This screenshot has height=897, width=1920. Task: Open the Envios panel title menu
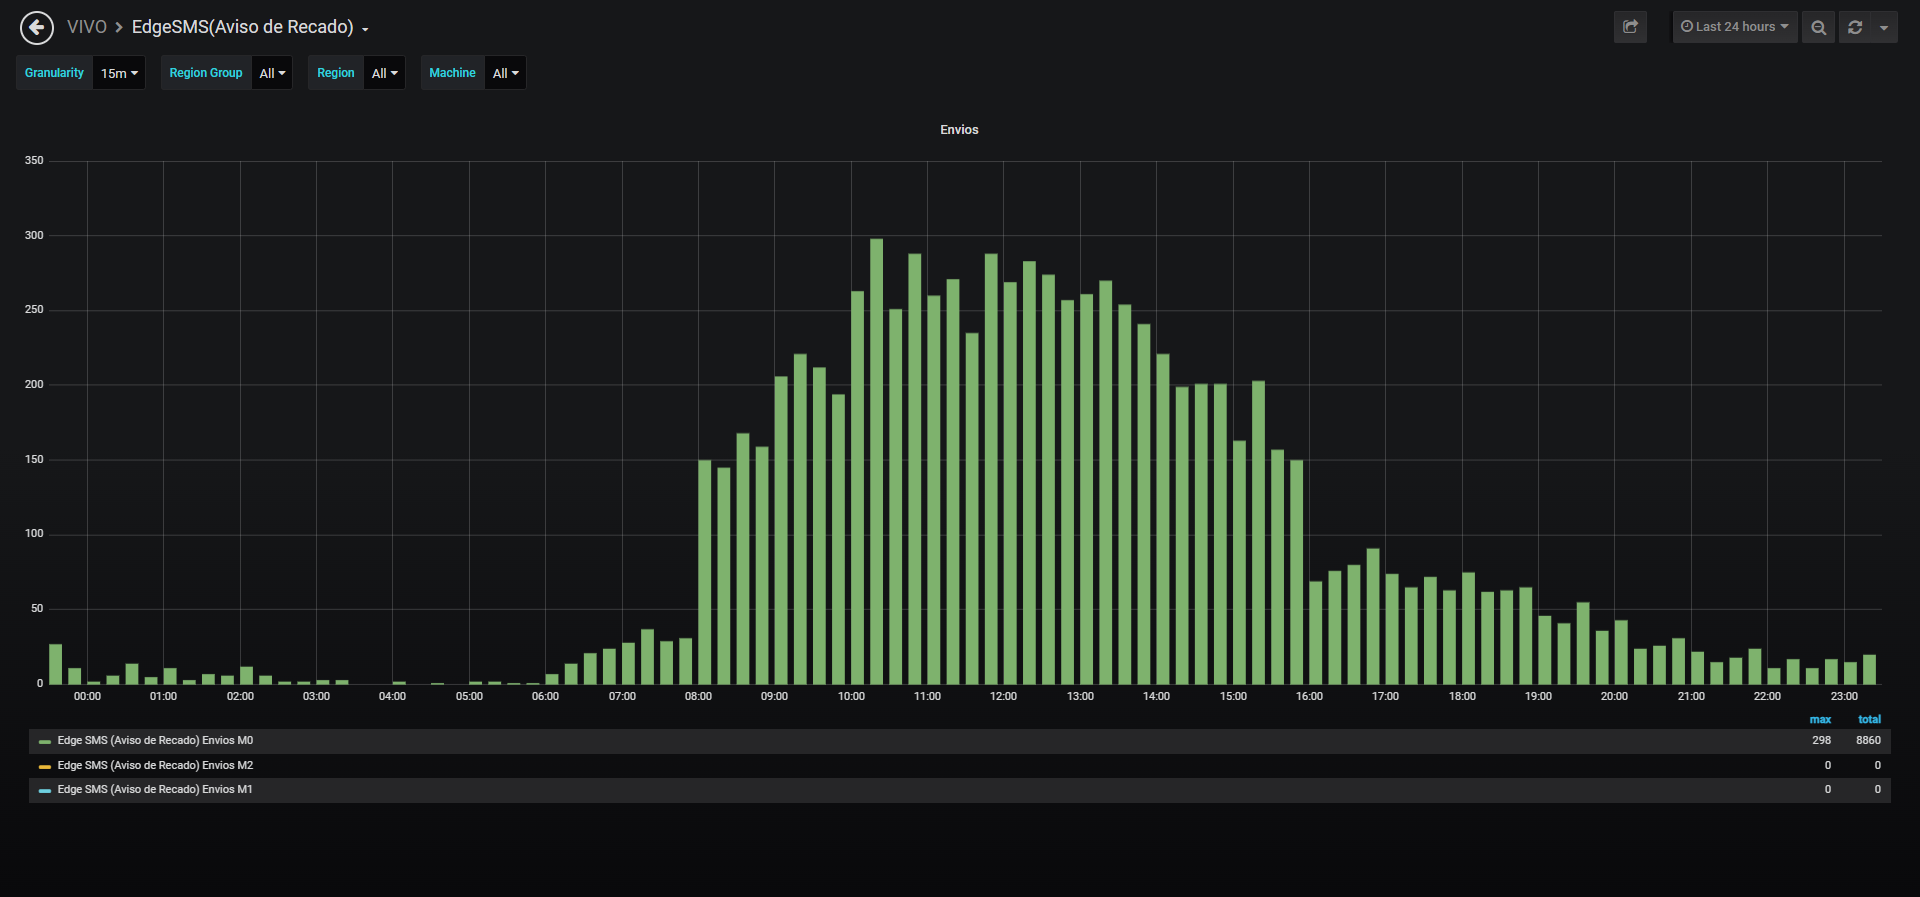[959, 130]
